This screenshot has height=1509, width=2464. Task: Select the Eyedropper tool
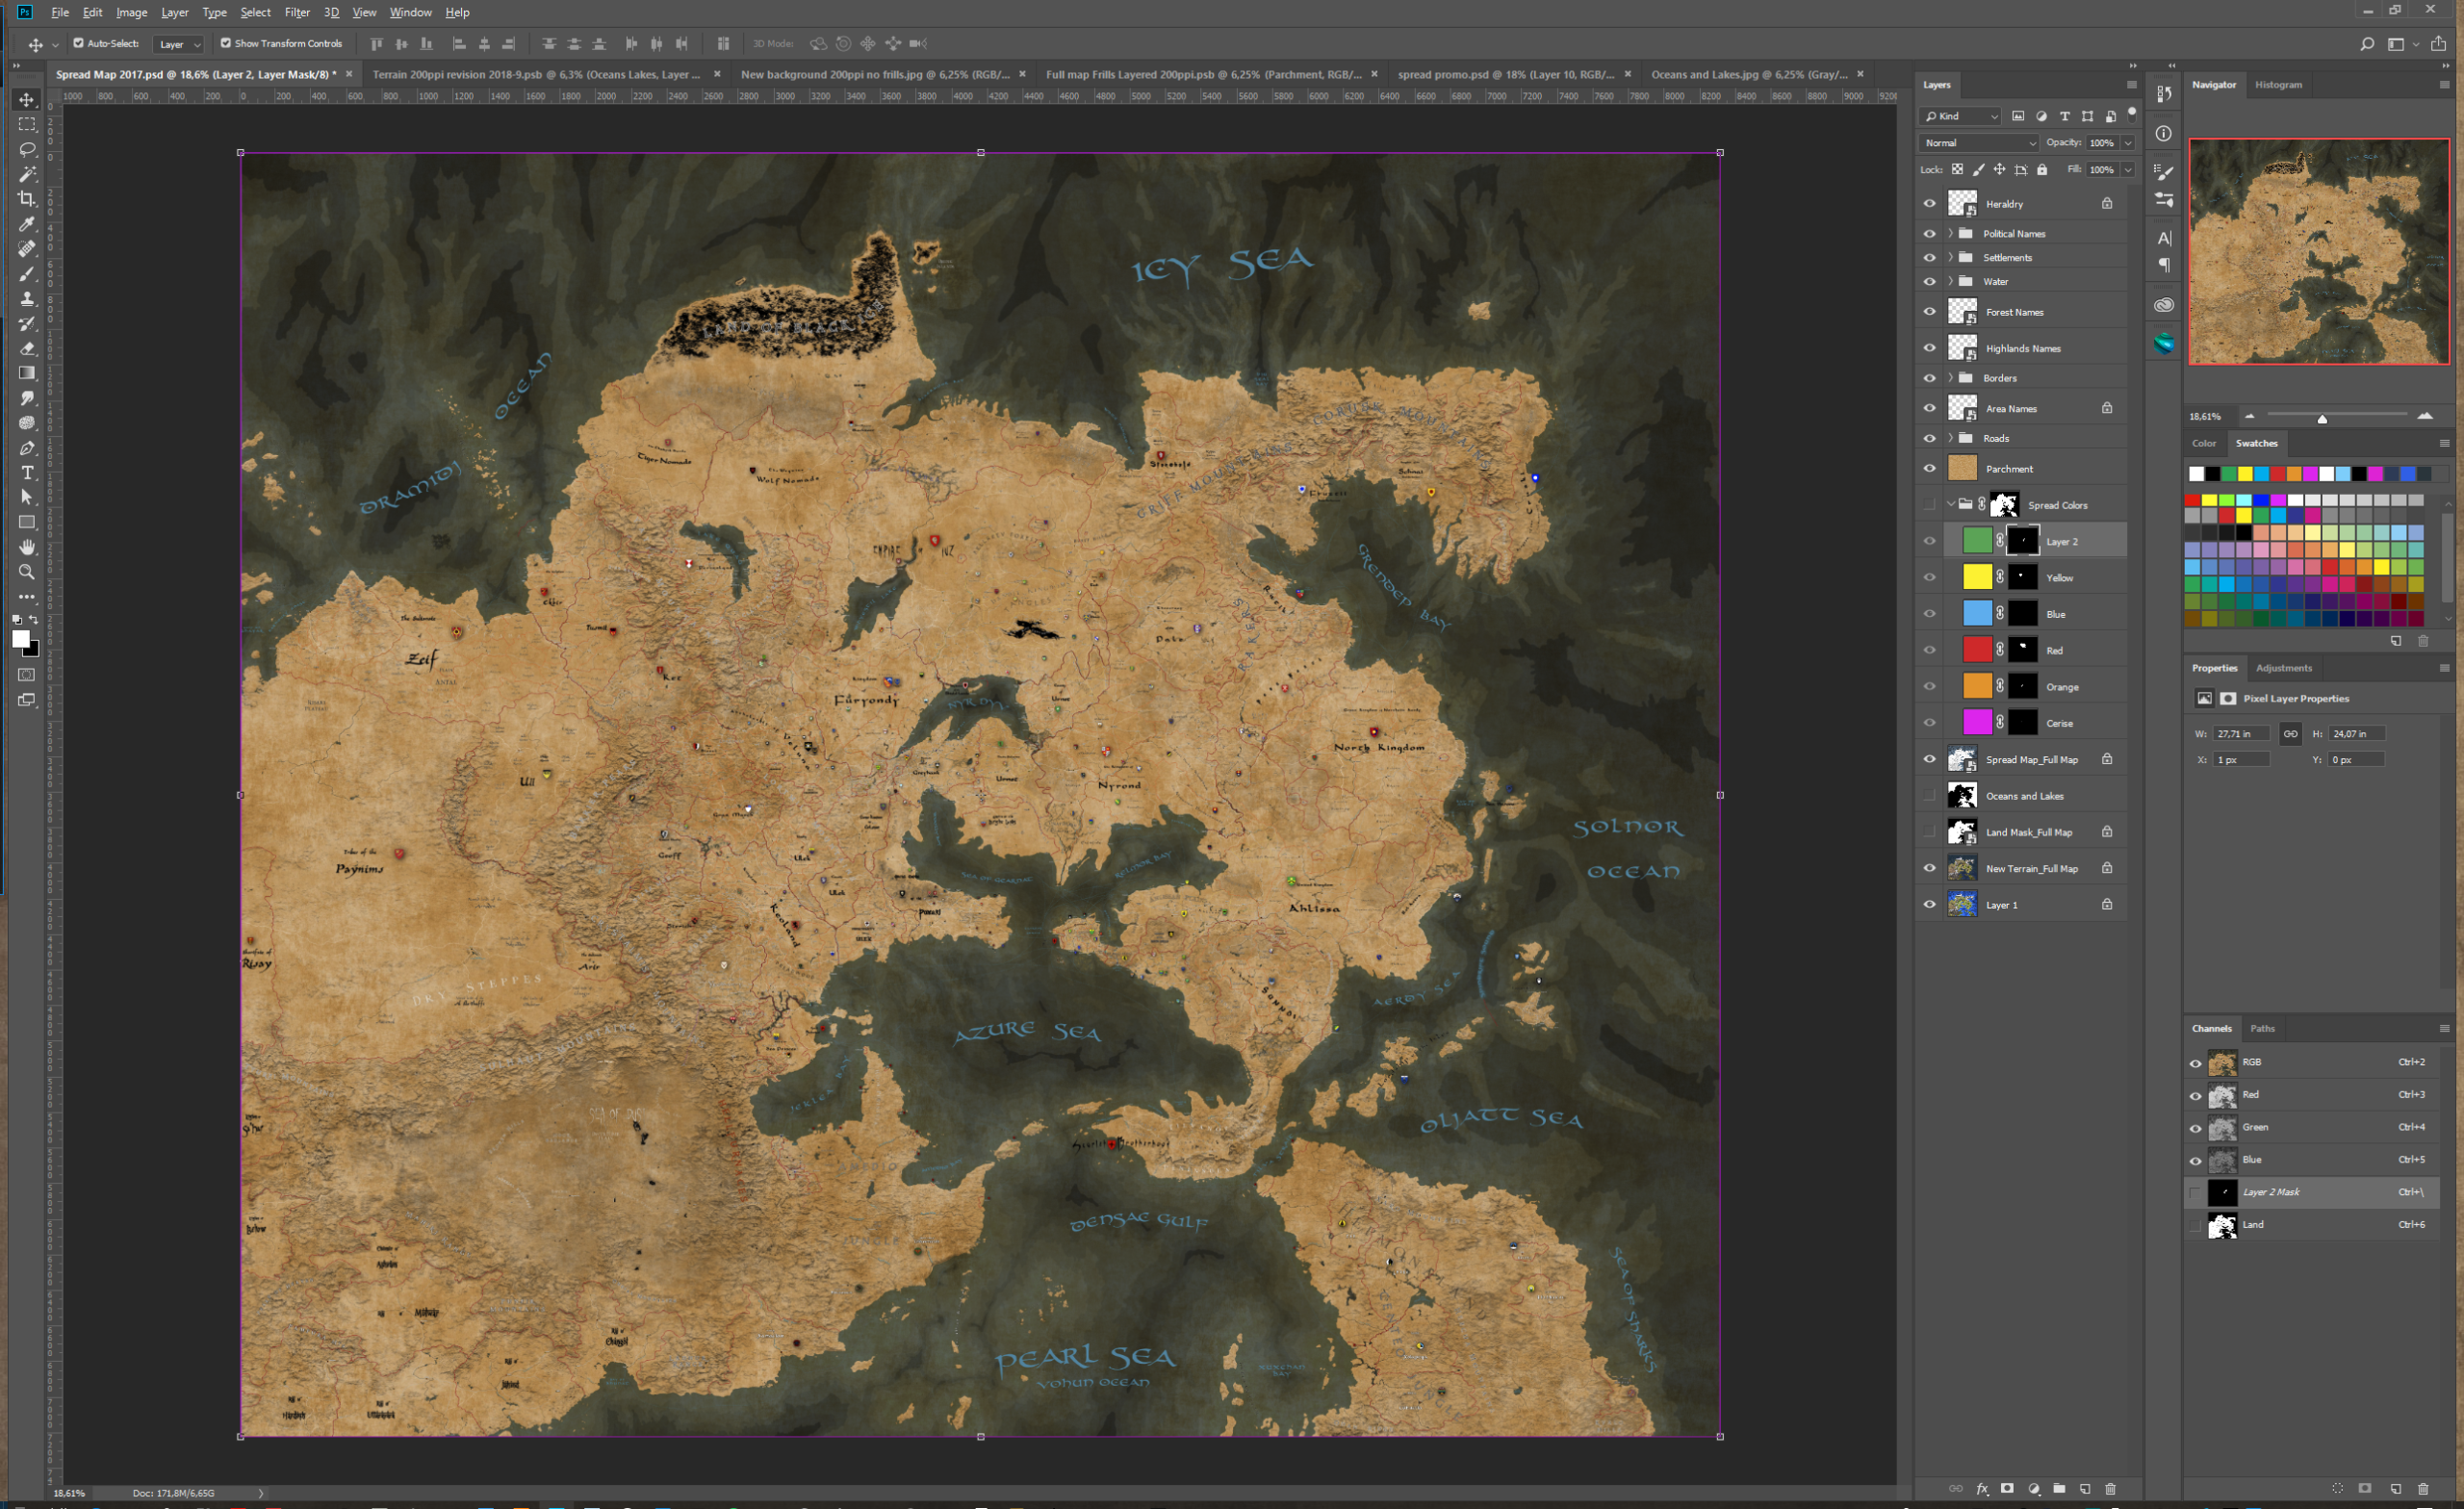(x=27, y=224)
